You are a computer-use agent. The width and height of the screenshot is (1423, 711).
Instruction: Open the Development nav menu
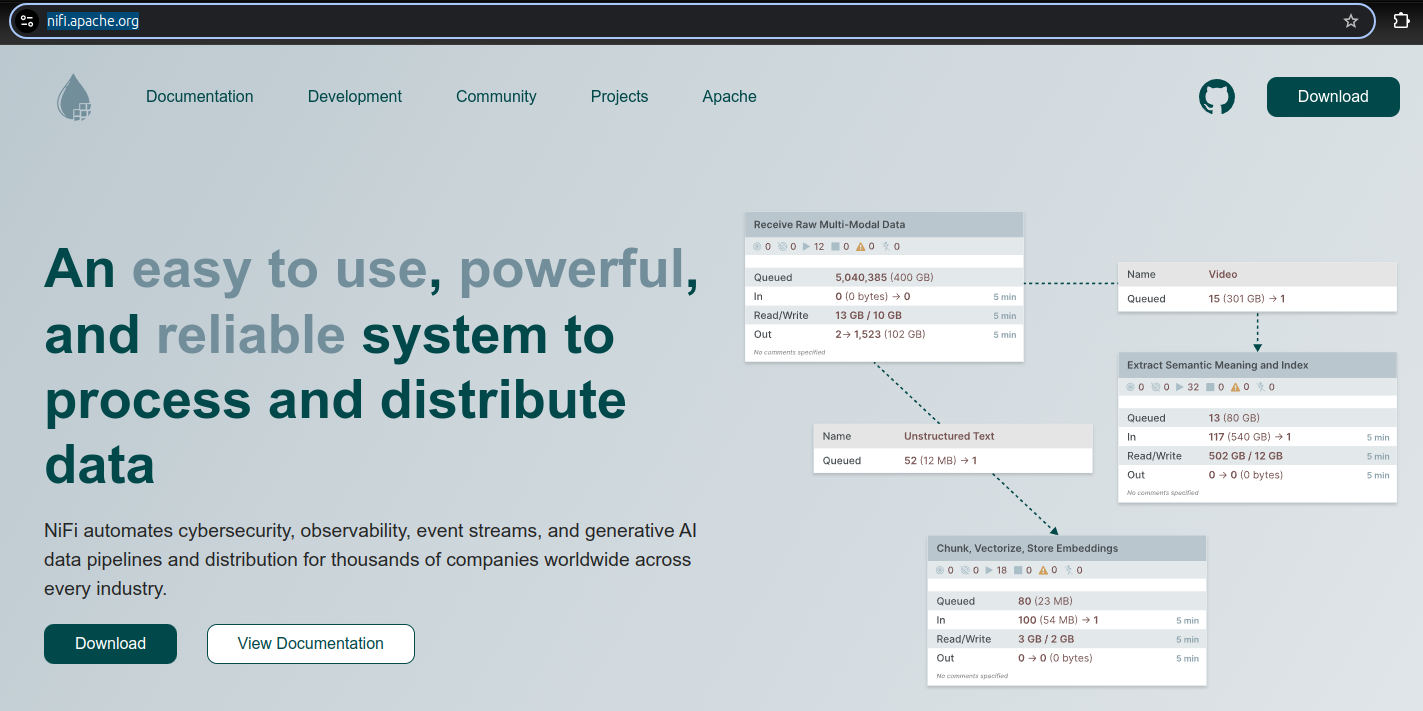(x=355, y=97)
